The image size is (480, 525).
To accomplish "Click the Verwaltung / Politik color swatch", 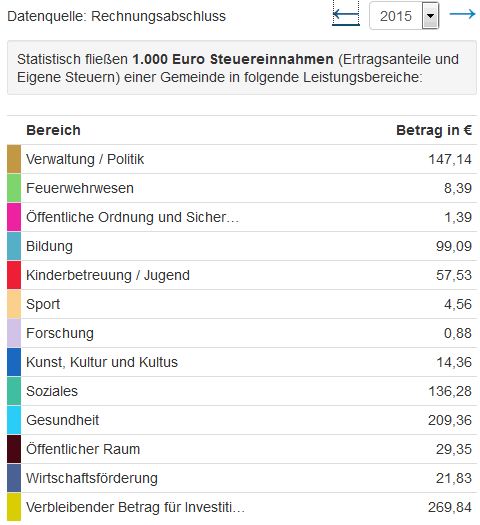I will point(14,159).
